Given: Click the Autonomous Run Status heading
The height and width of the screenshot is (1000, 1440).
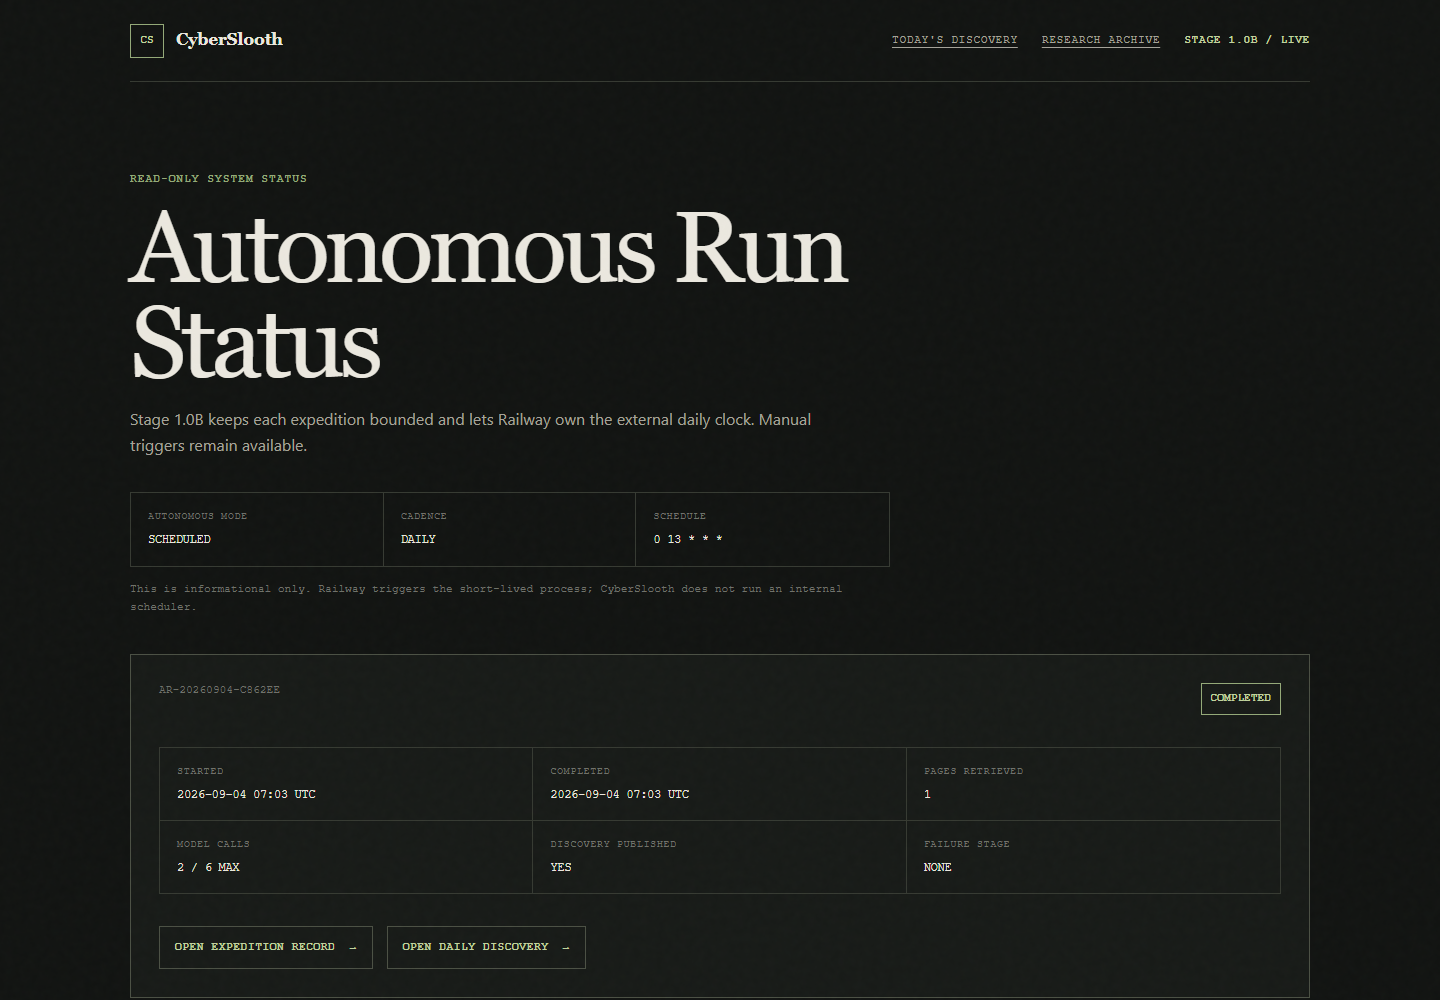Looking at the screenshot, I should [489, 296].
